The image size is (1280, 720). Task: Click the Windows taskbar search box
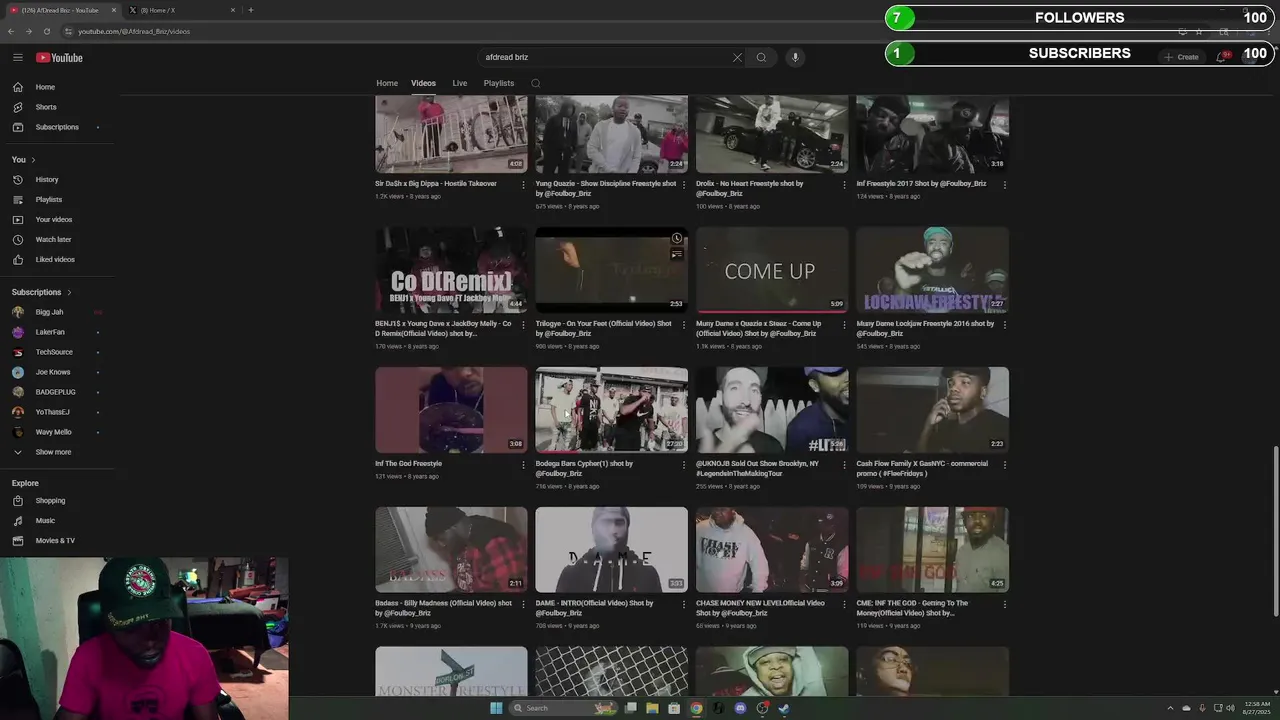pyautogui.click(x=562, y=708)
